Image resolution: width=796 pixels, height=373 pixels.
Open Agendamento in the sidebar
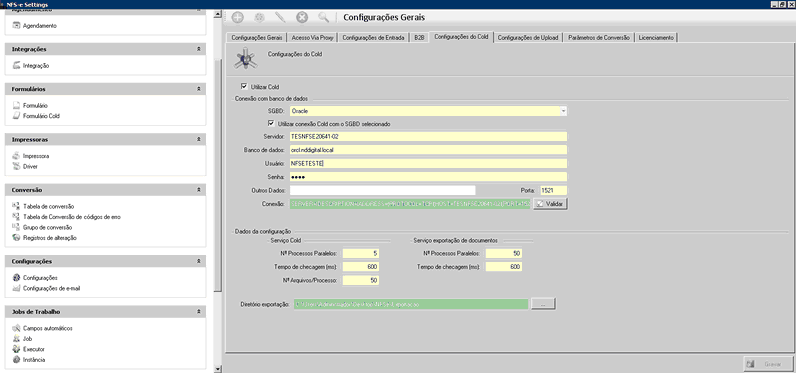pyautogui.click(x=40, y=25)
